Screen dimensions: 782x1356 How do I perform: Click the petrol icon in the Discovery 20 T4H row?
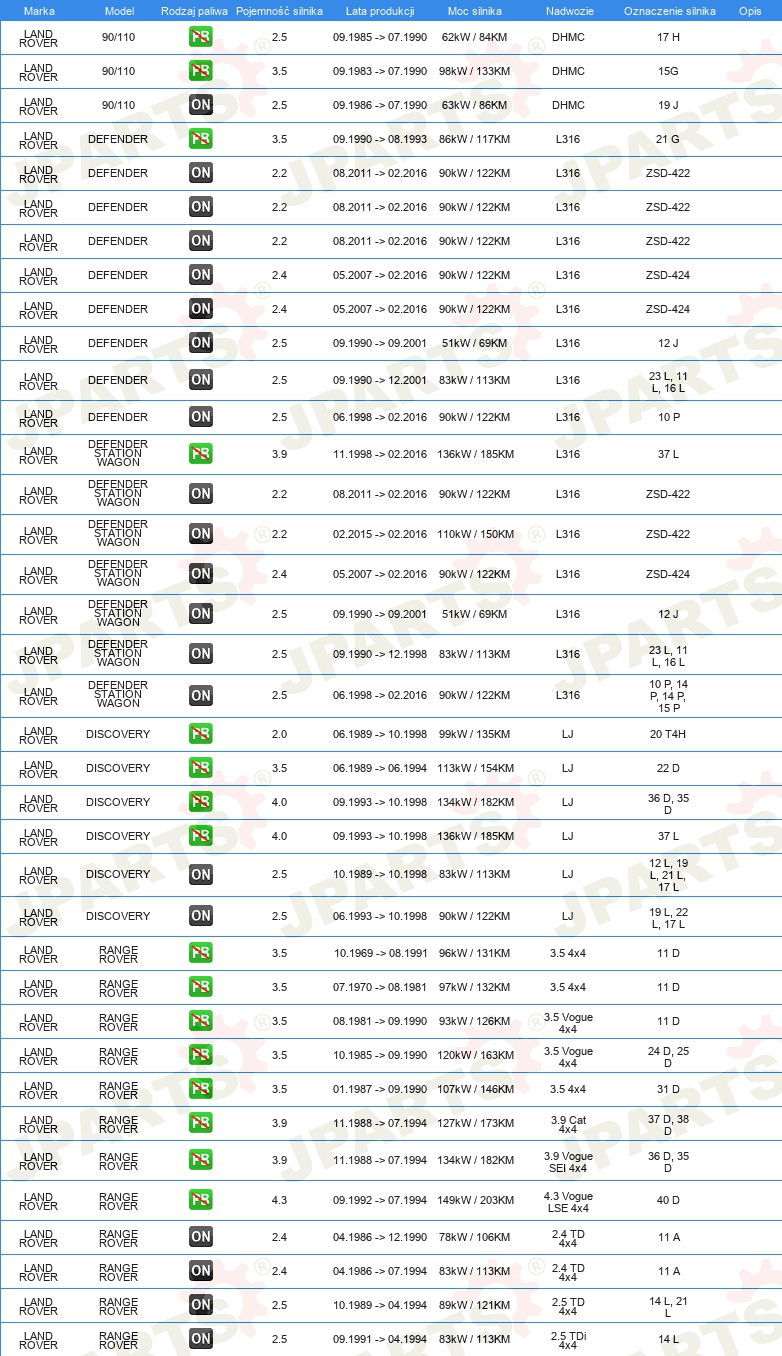coord(201,734)
